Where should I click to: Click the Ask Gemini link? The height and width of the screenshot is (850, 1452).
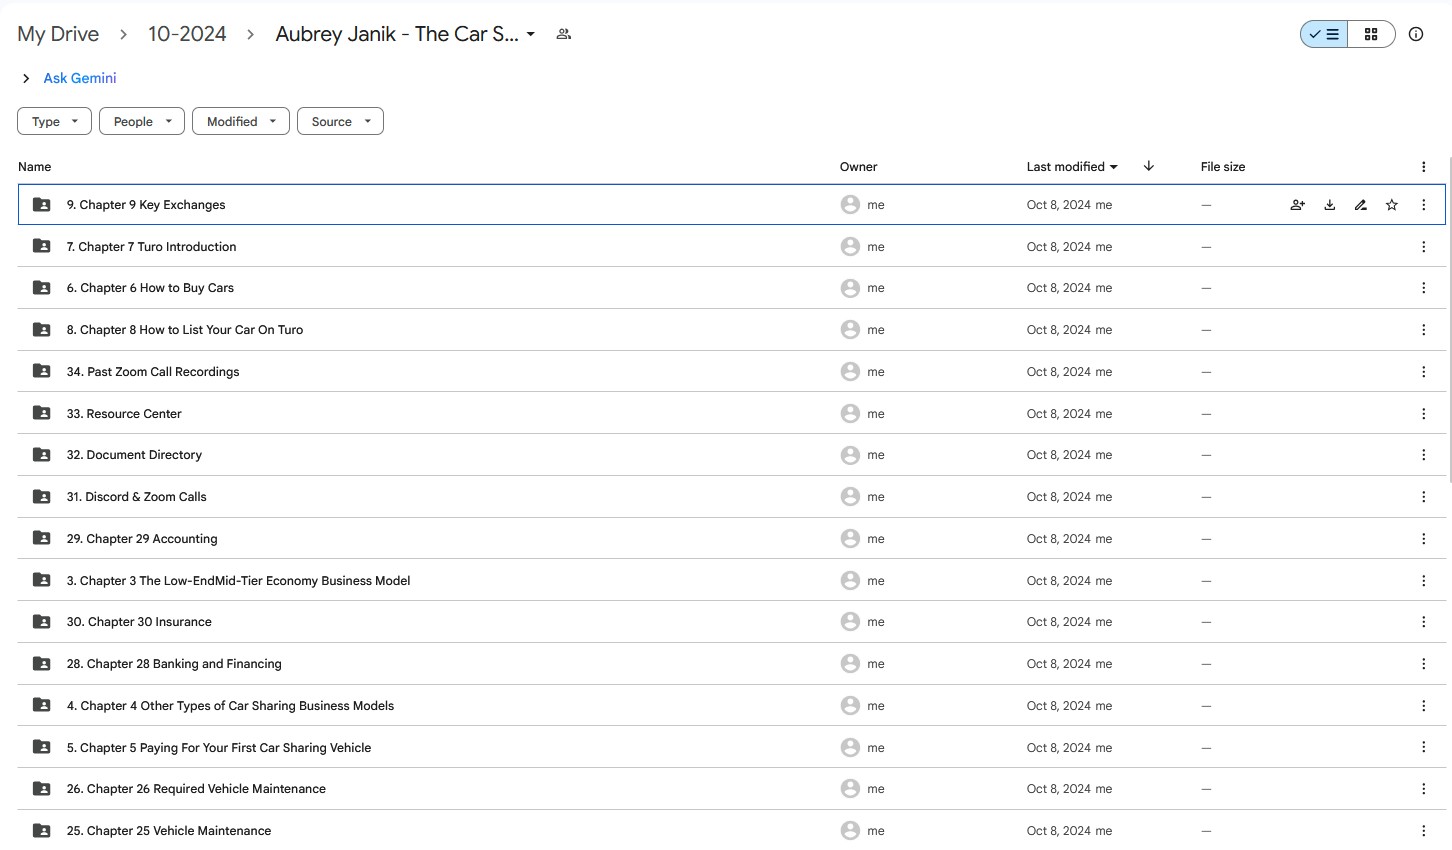[80, 78]
